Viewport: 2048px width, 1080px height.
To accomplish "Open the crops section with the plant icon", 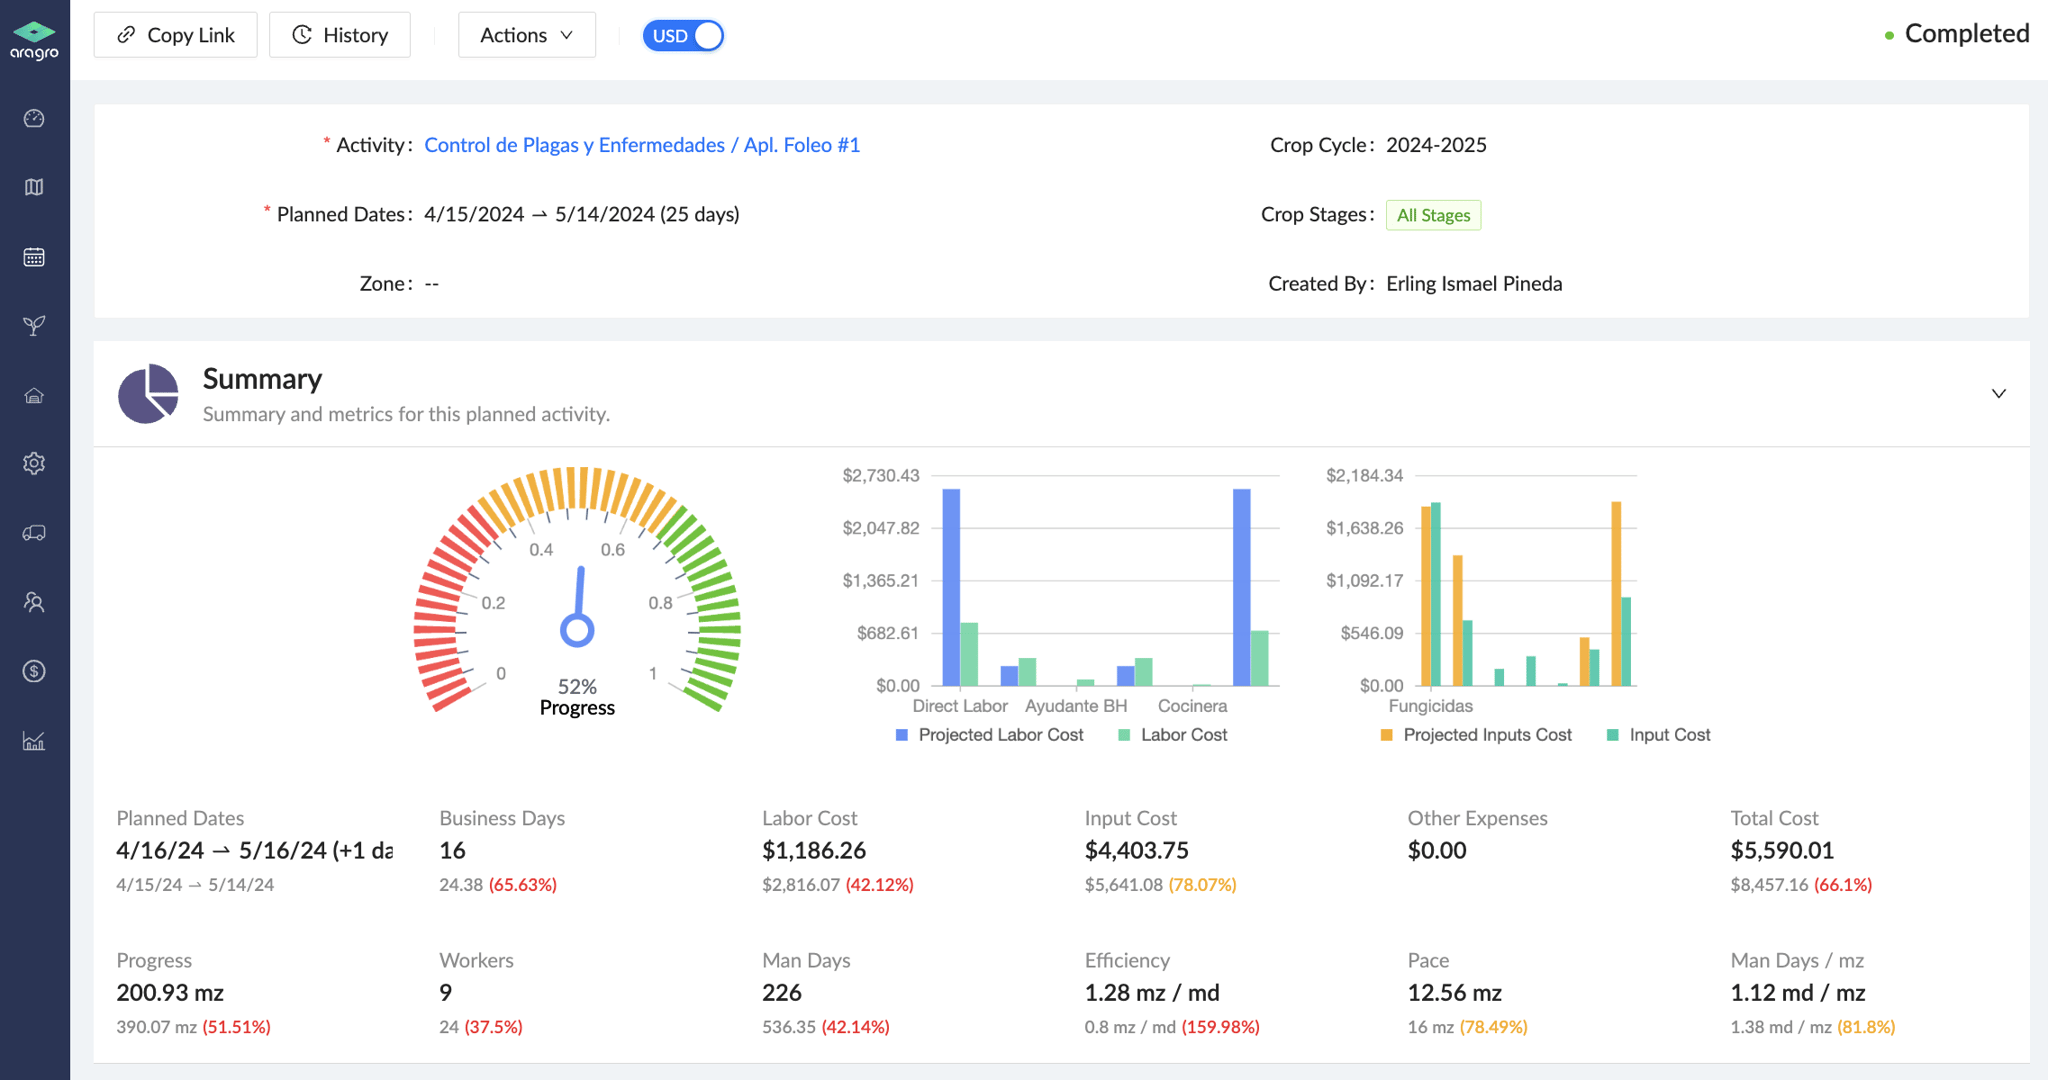I will pos(34,325).
